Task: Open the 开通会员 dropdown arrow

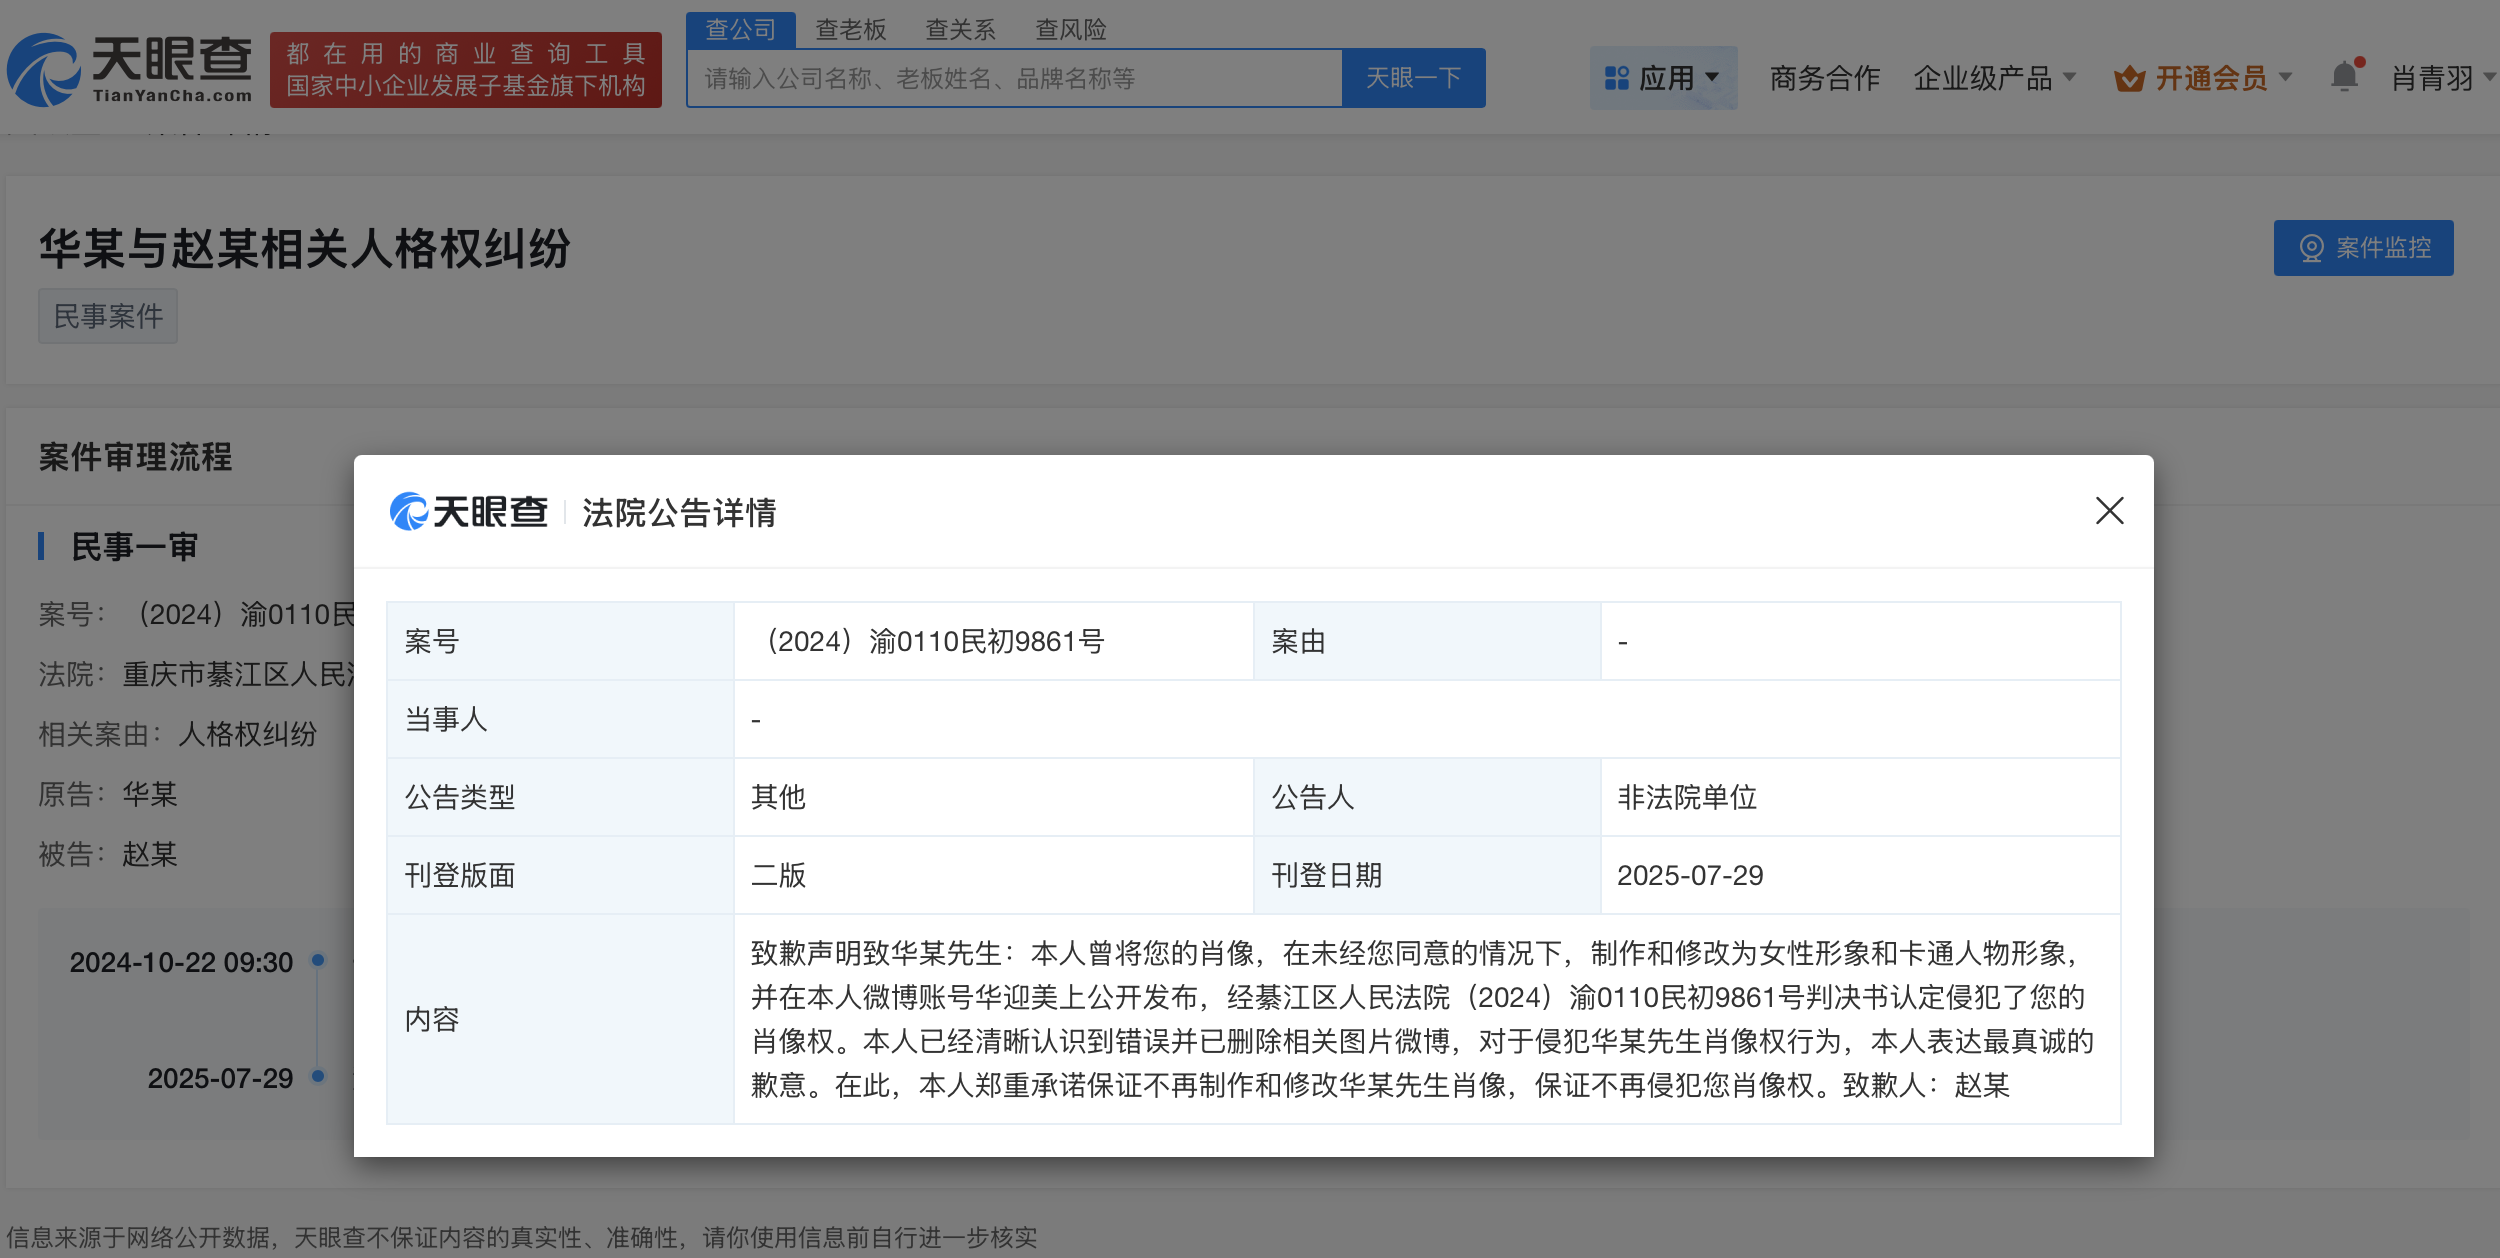Action: [x=2285, y=78]
